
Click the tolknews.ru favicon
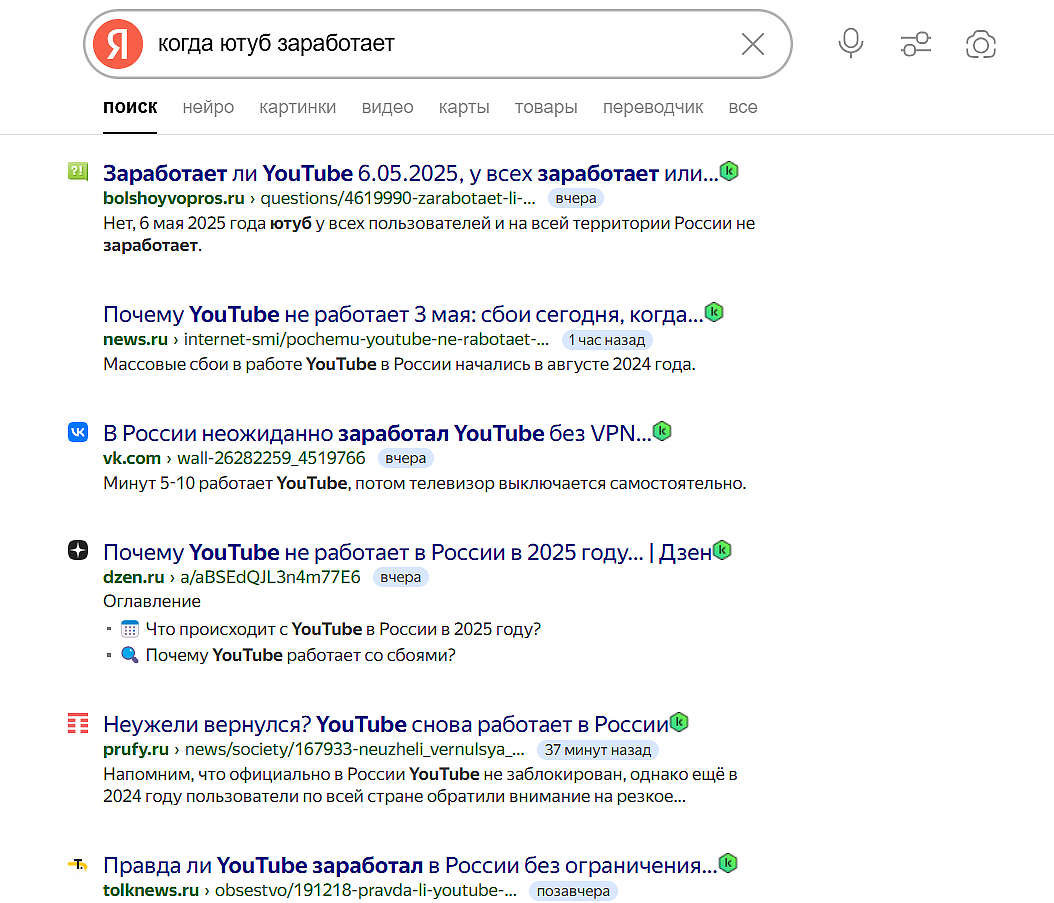pyautogui.click(x=78, y=864)
